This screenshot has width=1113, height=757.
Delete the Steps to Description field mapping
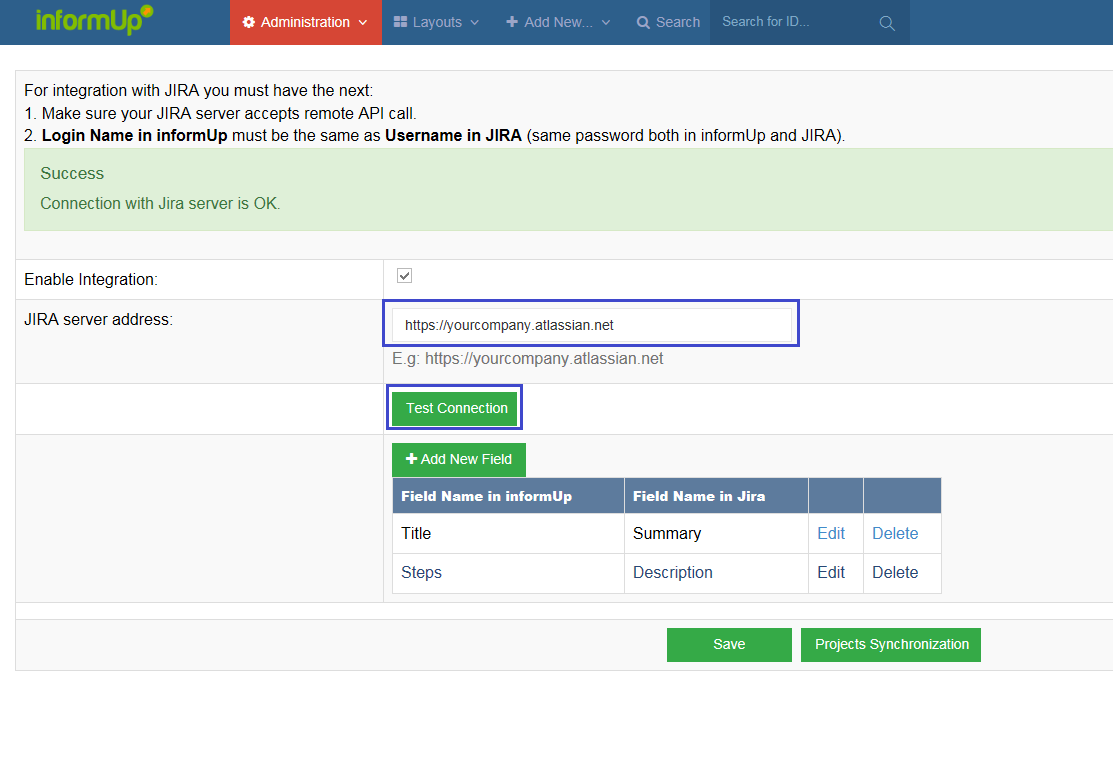(895, 572)
